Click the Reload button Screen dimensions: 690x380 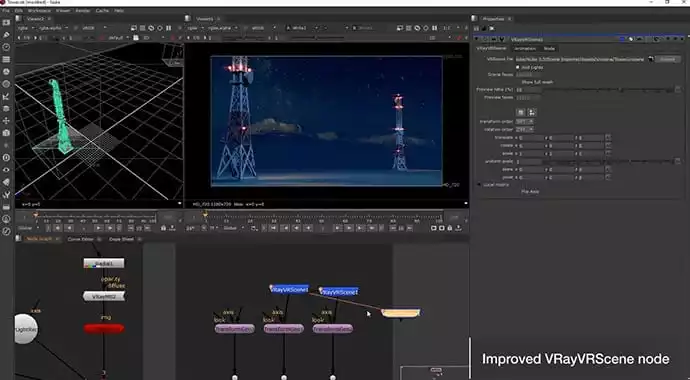click(x=668, y=59)
